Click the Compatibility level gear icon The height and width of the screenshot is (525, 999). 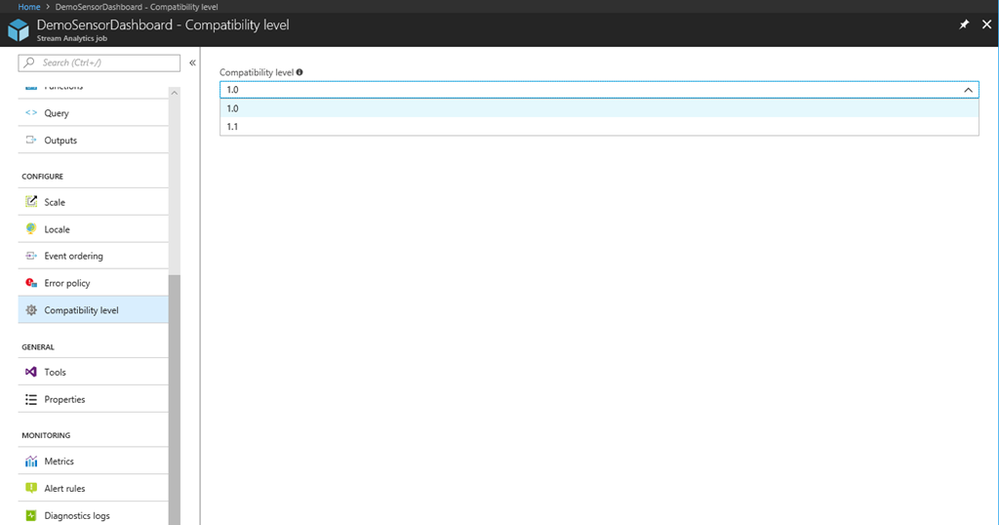(x=31, y=310)
